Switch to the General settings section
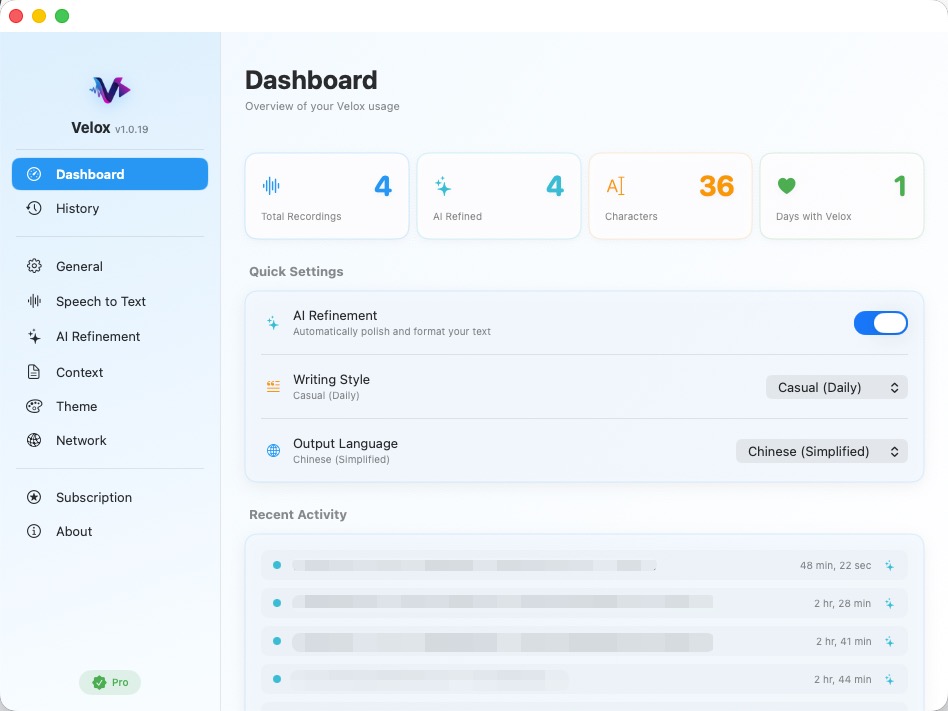This screenshot has width=948, height=711. 79,266
